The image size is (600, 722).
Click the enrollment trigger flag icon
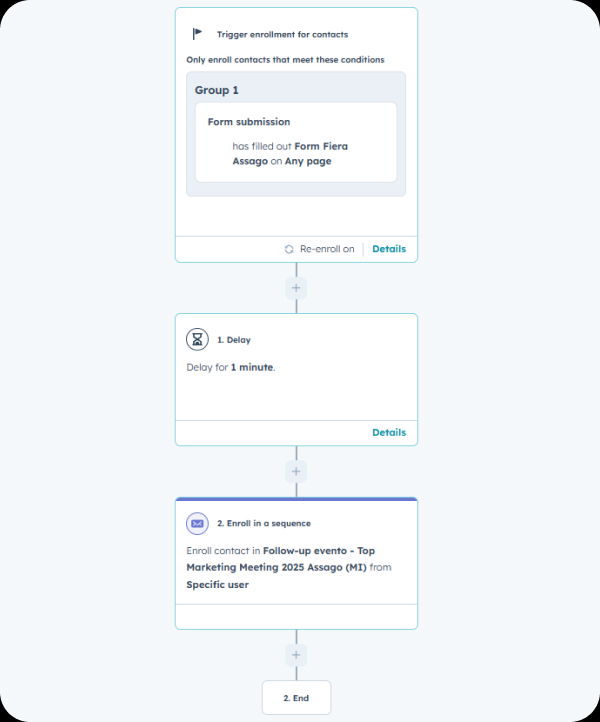pyautogui.click(x=197, y=34)
